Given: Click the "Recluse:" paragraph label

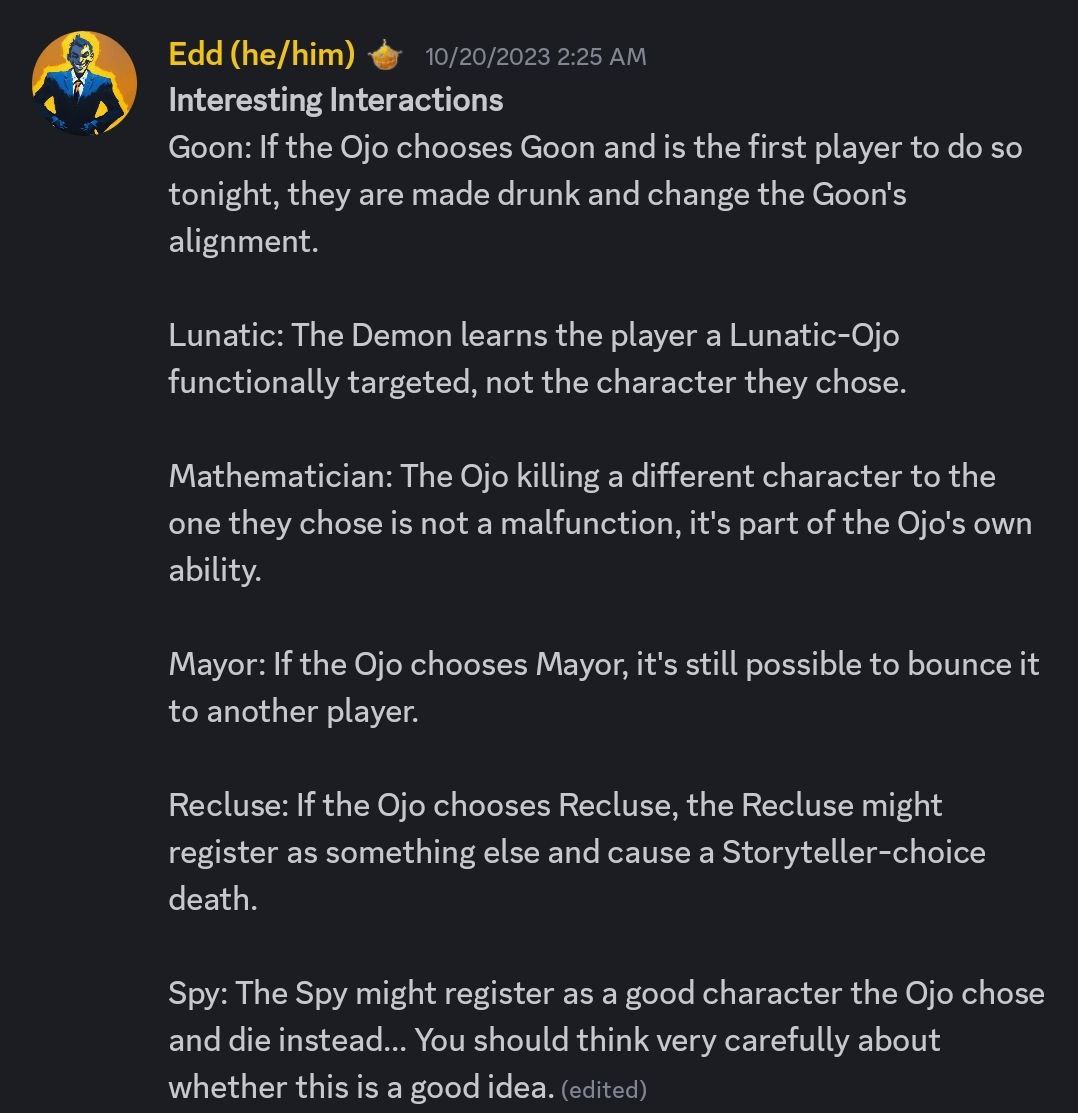Looking at the screenshot, I should coord(229,805).
